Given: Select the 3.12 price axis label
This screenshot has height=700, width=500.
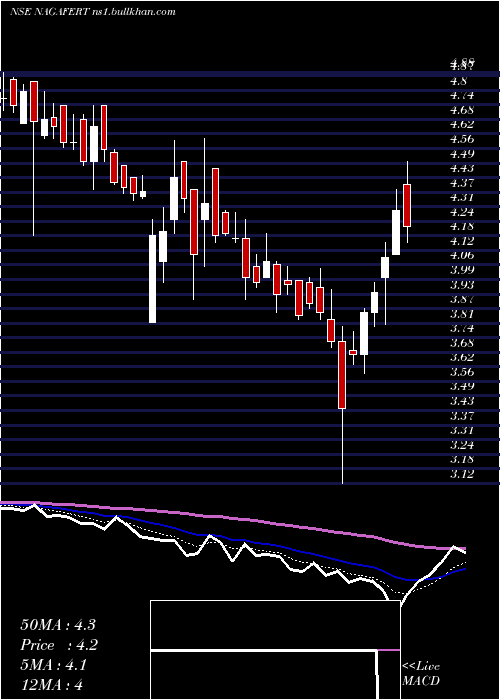Looking at the screenshot, I should click(462, 474).
